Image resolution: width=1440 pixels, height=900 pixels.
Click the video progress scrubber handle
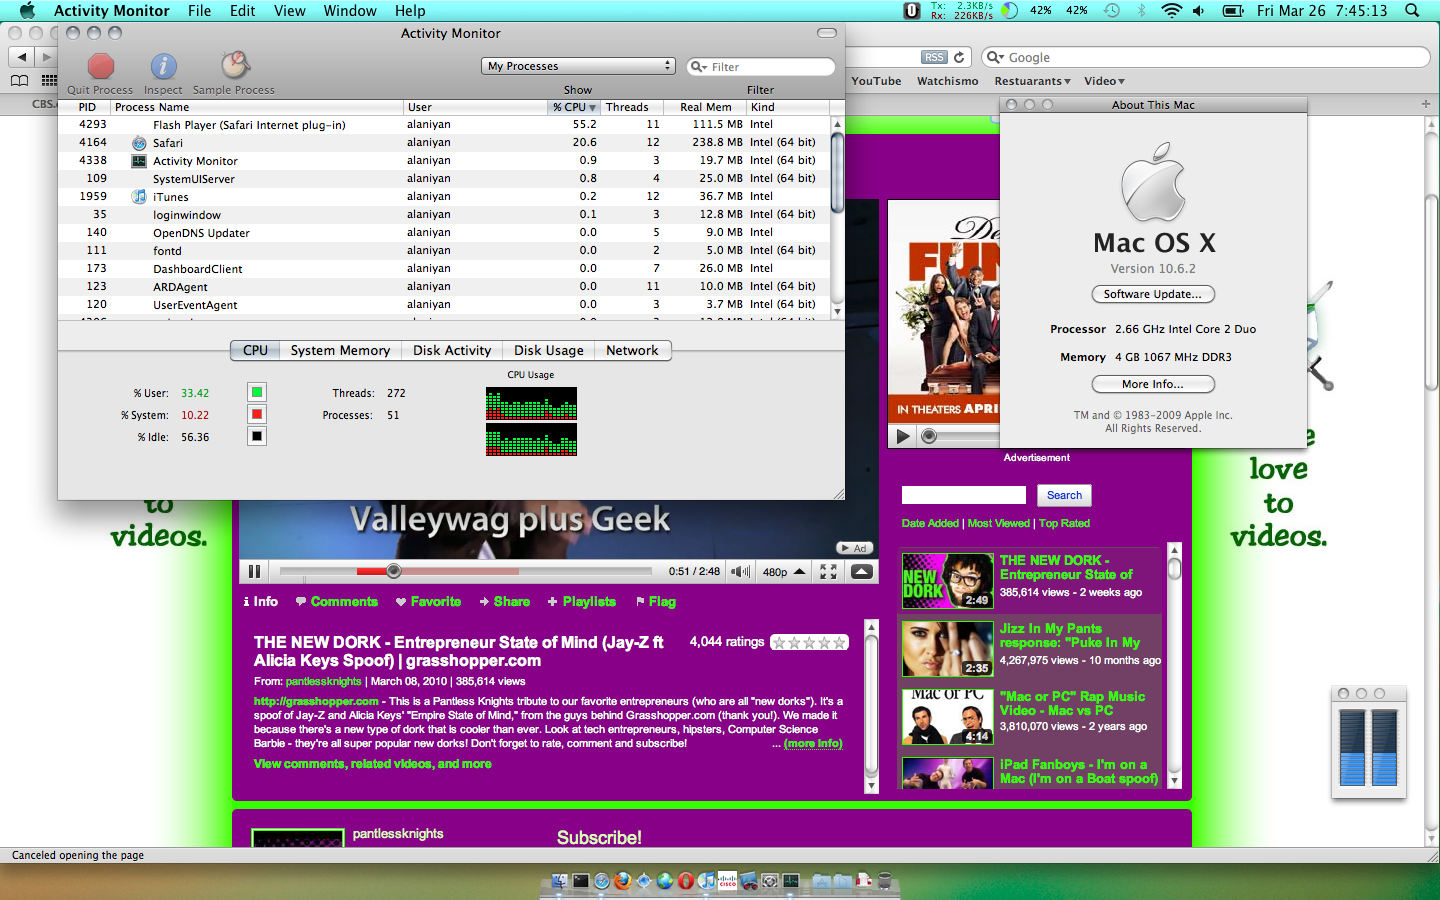coord(394,571)
